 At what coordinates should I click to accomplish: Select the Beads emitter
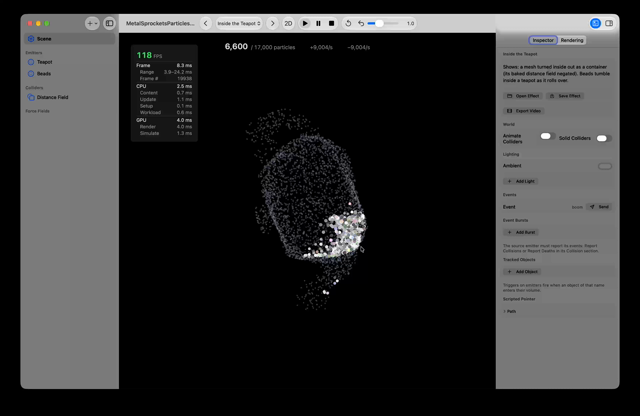tap(69, 74)
